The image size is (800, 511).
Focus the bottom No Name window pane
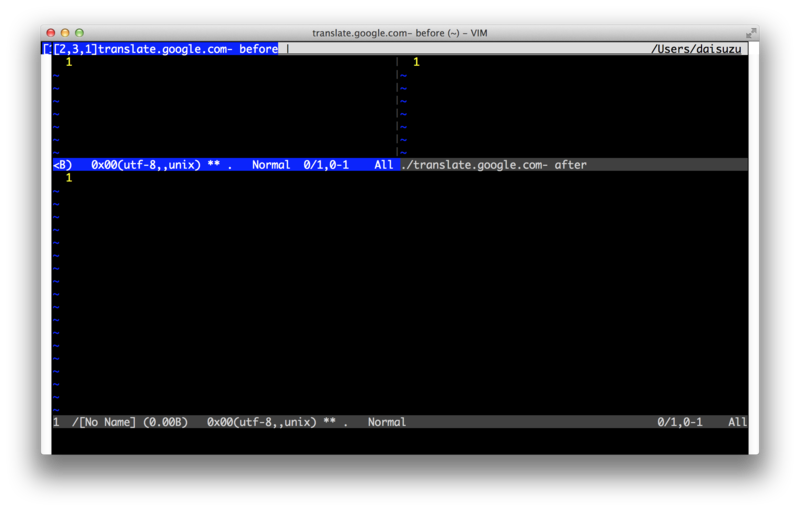tap(400, 293)
